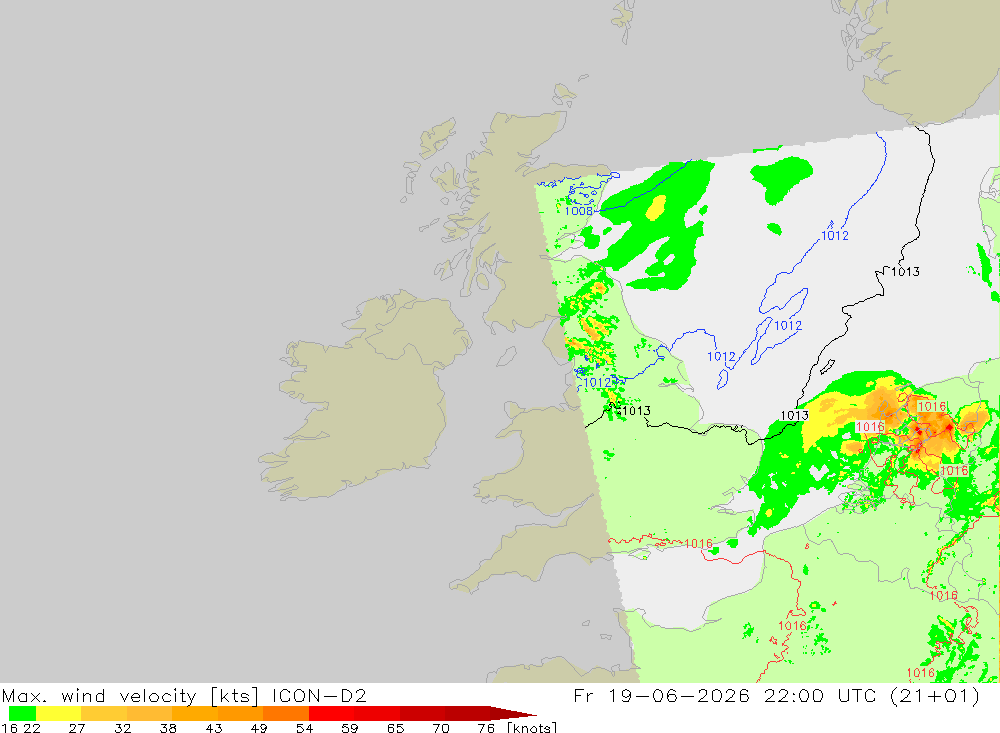Click the legend value "27"
This screenshot has width=1000, height=733.
(77, 728)
